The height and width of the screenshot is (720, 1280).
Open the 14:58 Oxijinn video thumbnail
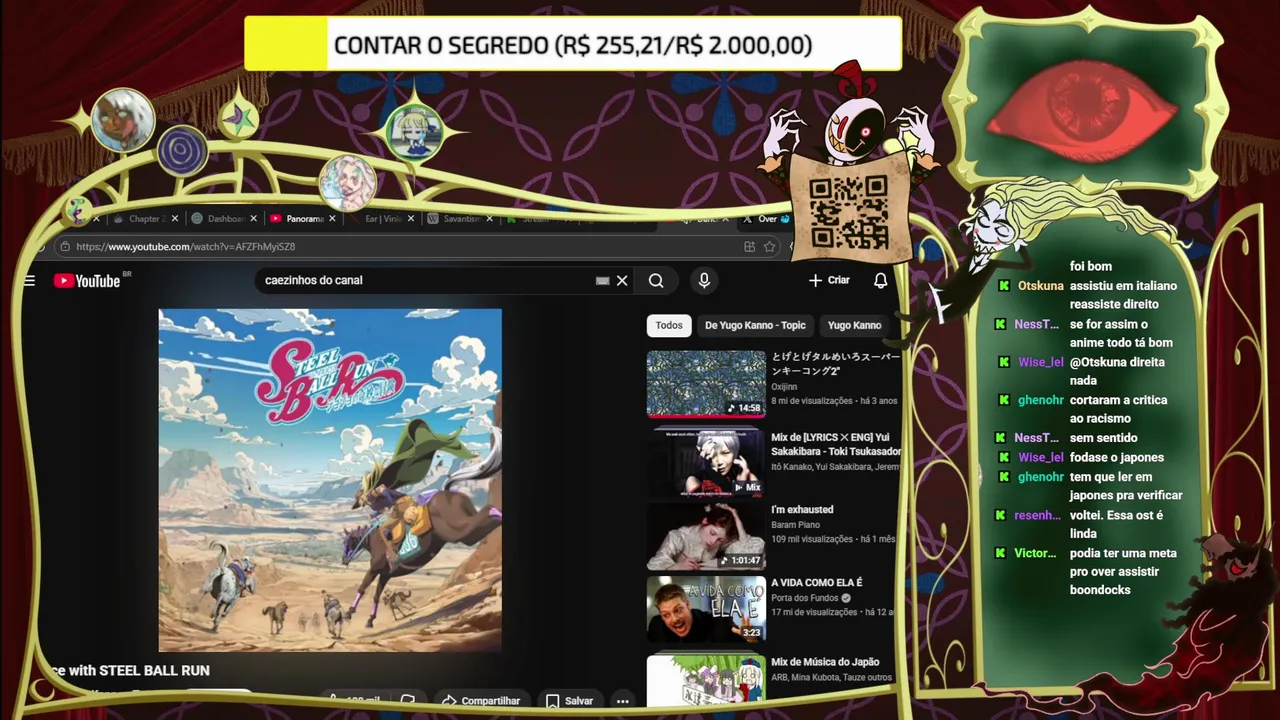[706, 383]
